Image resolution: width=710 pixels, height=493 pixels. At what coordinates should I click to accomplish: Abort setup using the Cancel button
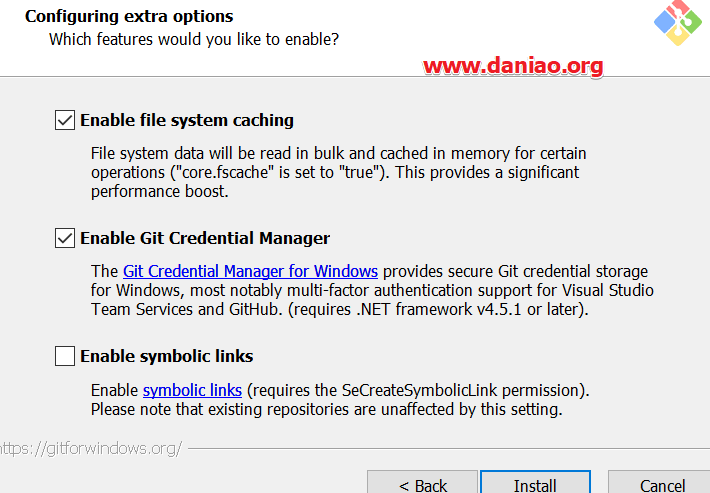click(x=661, y=483)
